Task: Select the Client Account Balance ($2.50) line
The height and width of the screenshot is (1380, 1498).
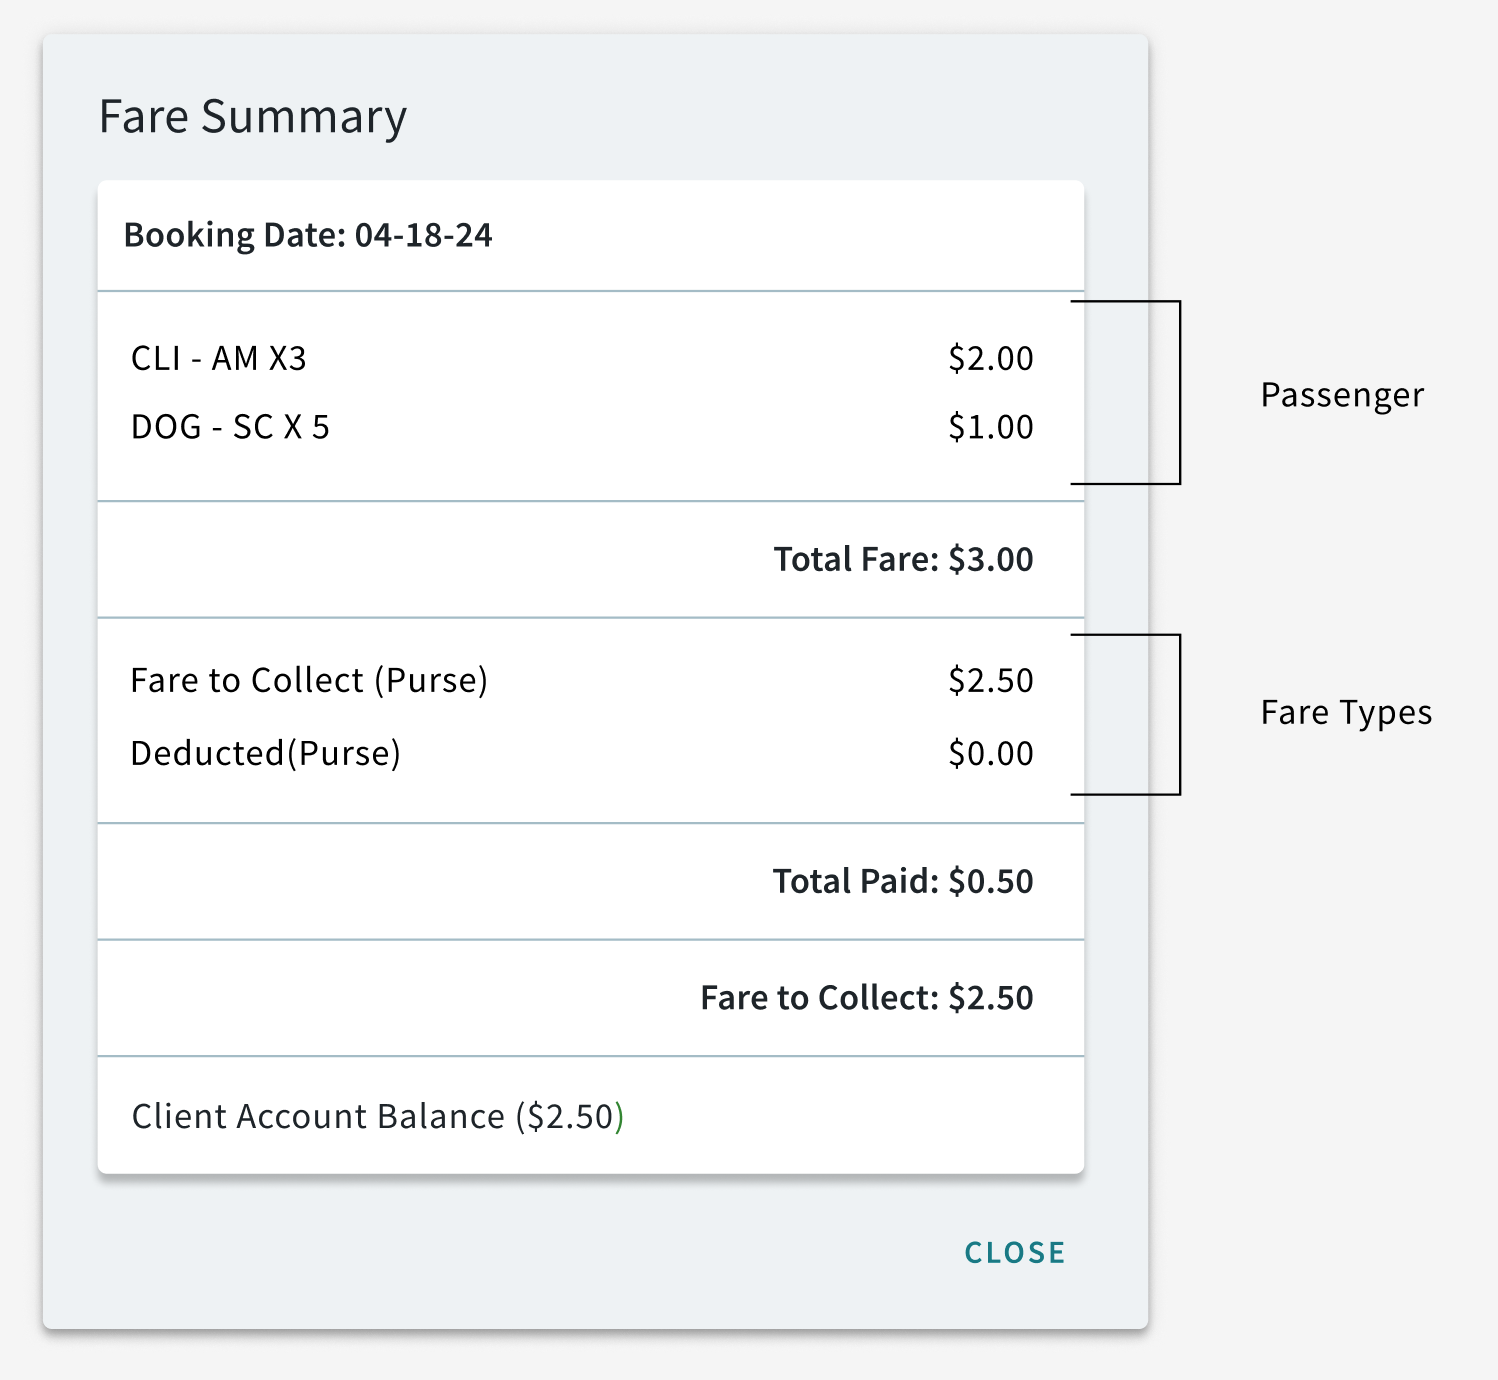Action: [x=377, y=1115]
